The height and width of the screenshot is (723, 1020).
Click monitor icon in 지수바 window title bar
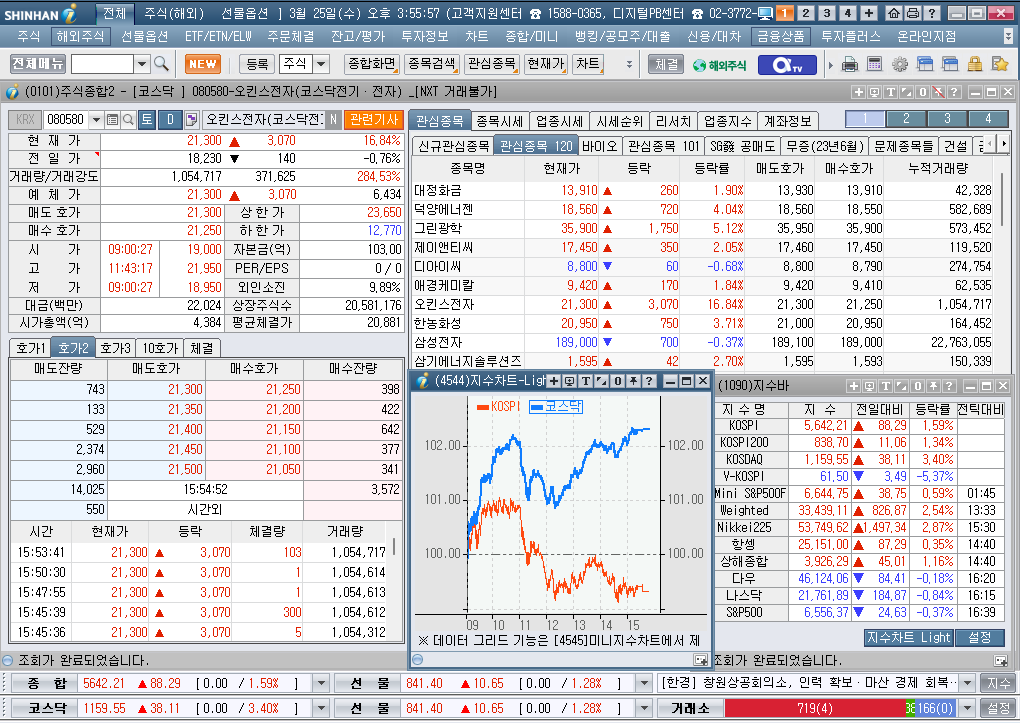coord(870,387)
